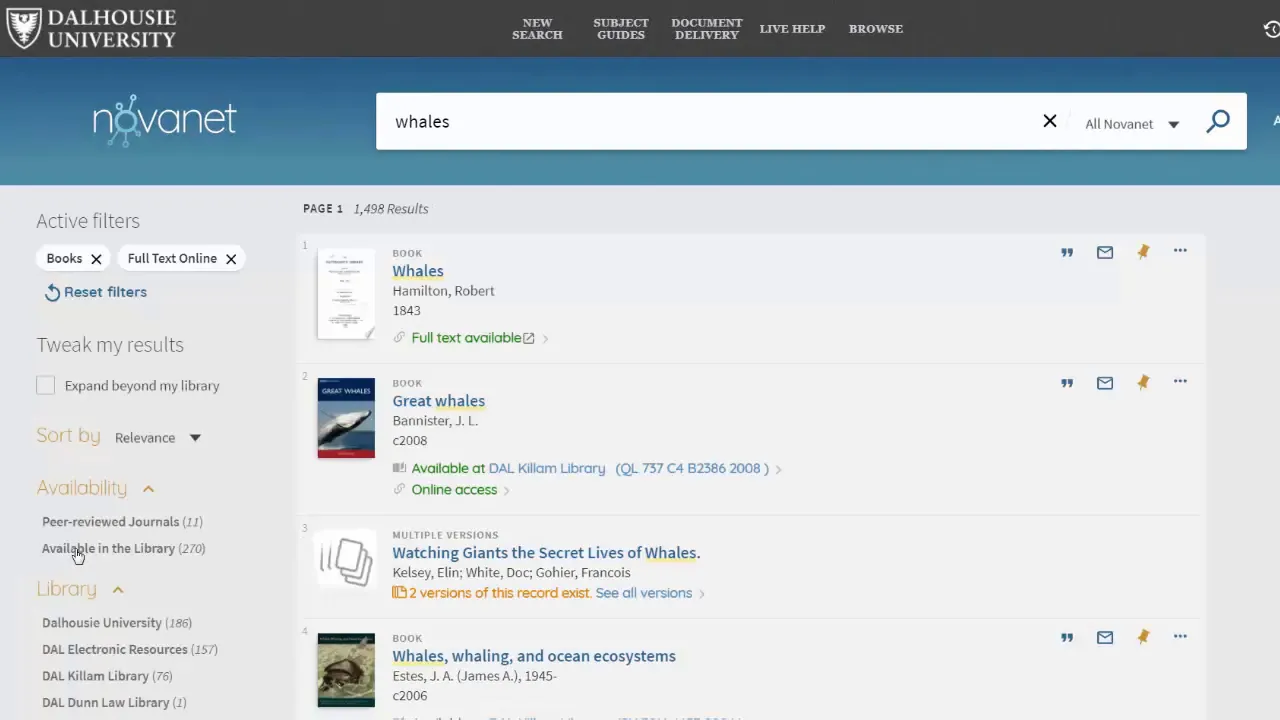
Task: Click DAL Killam Library availability link
Action: [547, 469]
